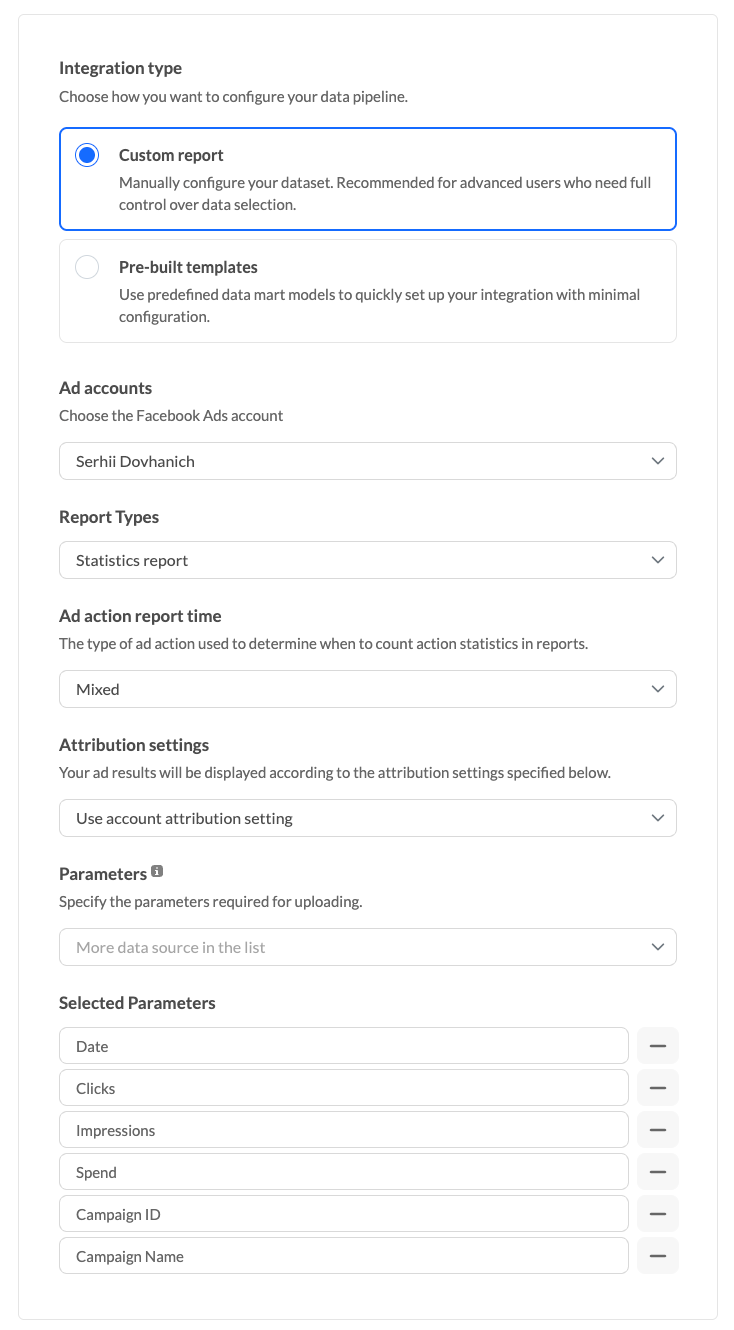Remove the Date parameter
The height and width of the screenshot is (1330, 734).
point(657,1045)
